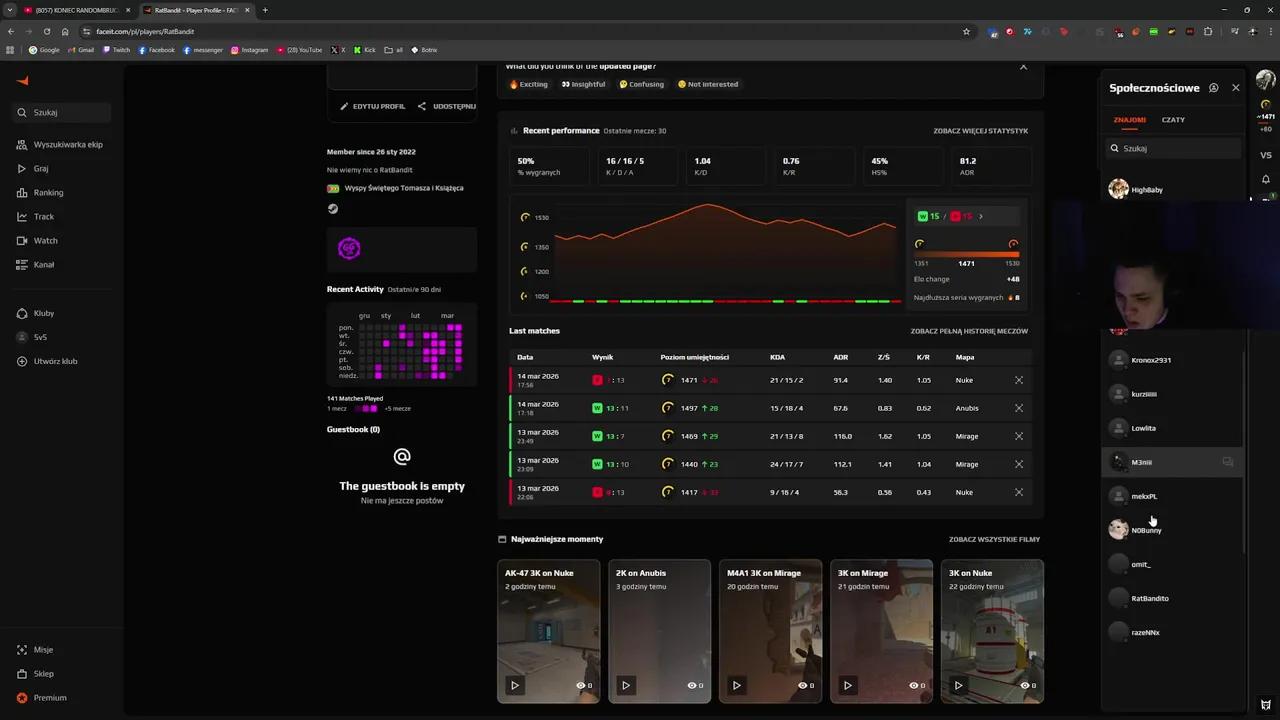Viewport: 1280px width, 720px height.
Task: Click the add-friend icon beside Społecznościowe
Action: (x=1213, y=88)
